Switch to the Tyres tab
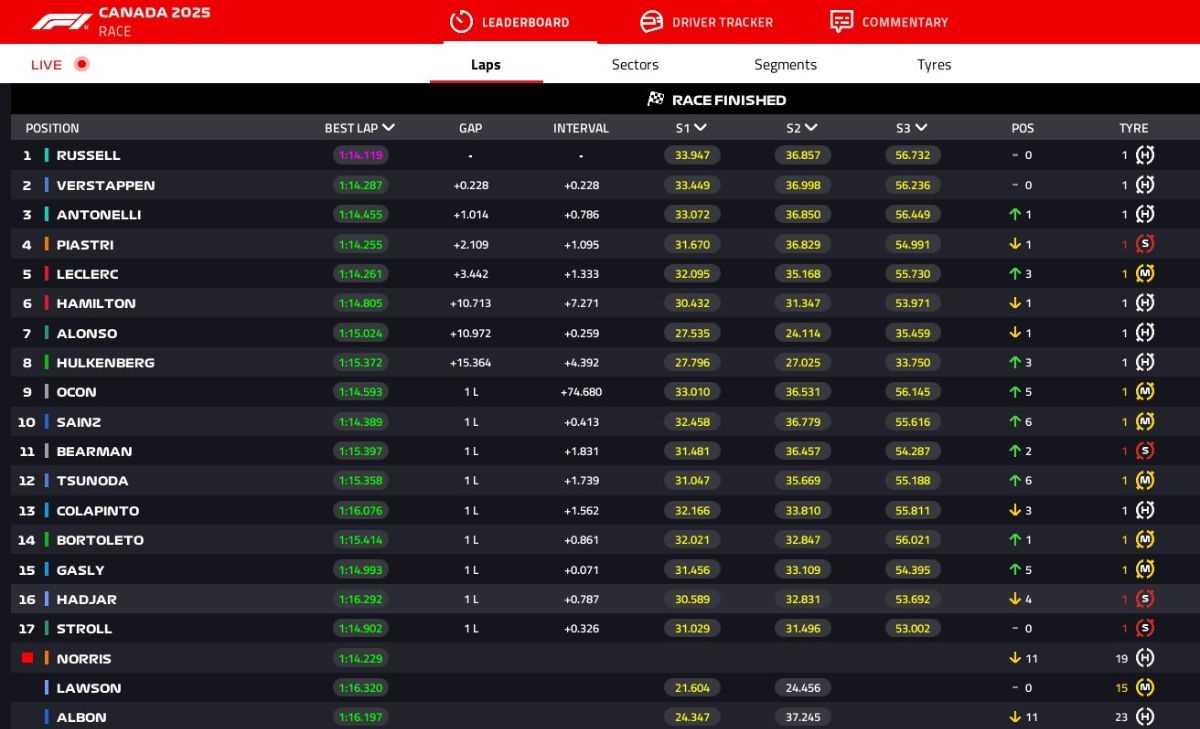The image size is (1200, 729). click(x=934, y=65)
